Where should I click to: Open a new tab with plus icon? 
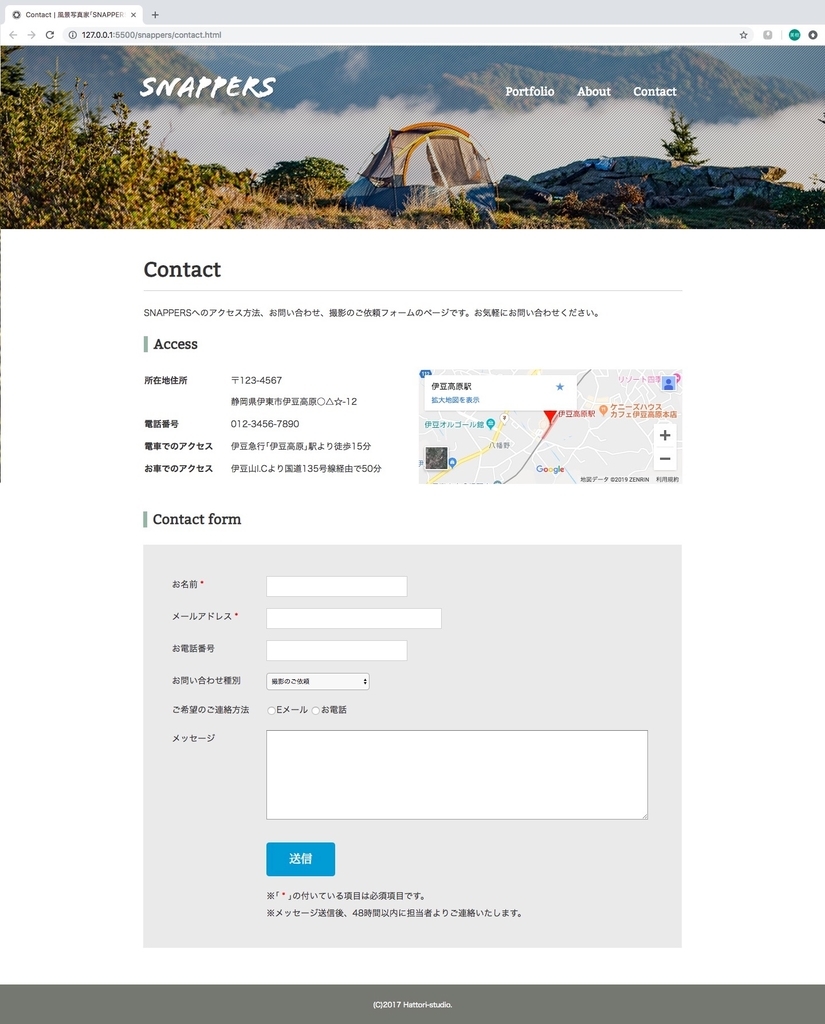pos(155,14)
